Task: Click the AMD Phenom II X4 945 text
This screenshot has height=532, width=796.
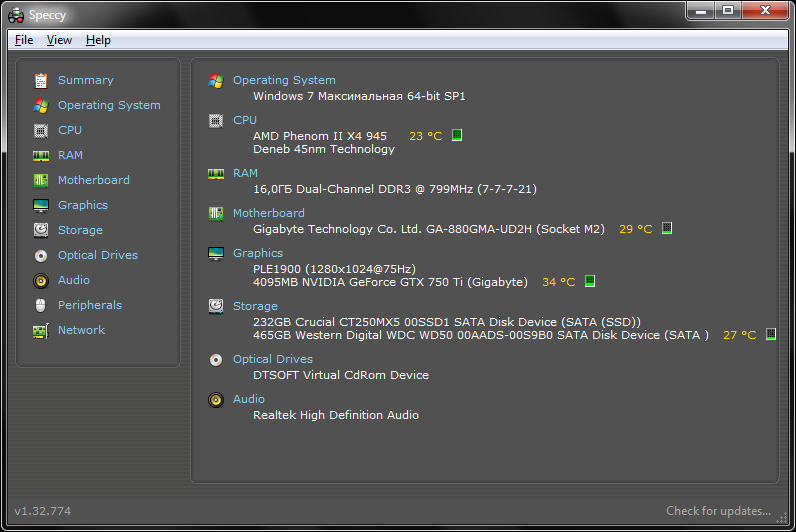Action: [x=320, y=136]
